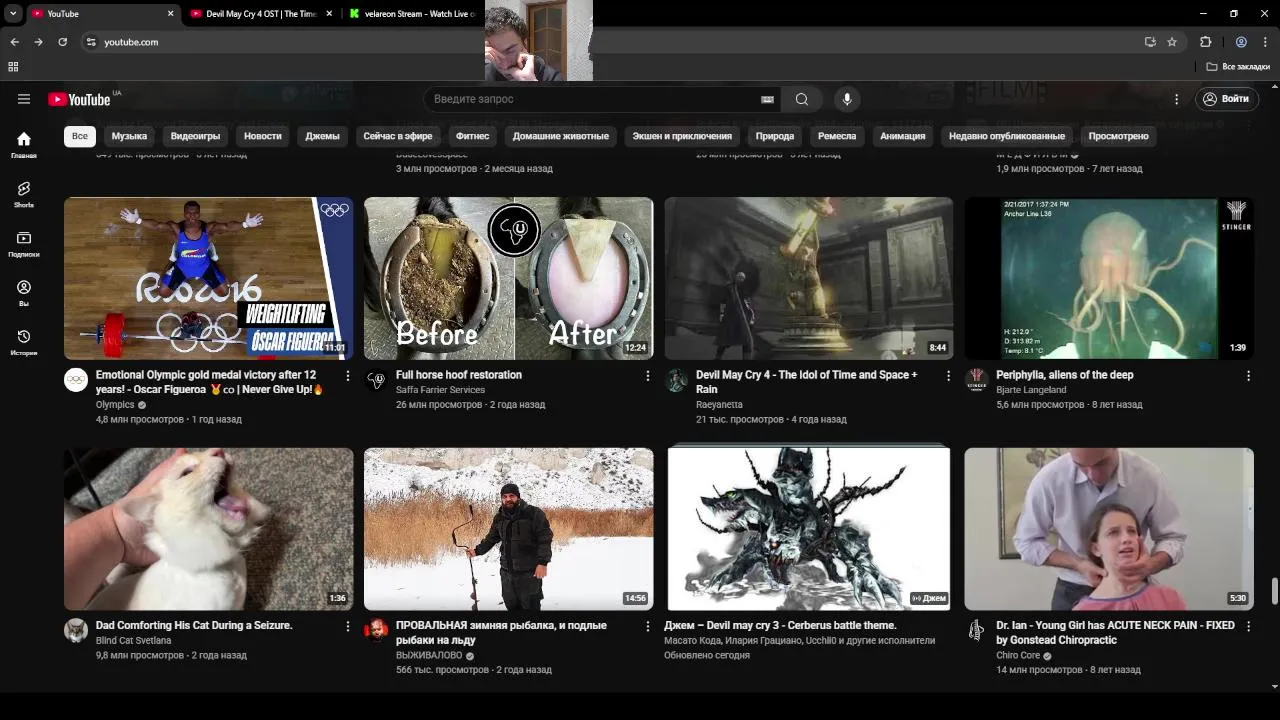Viewport: 1280px width, 720px height.
Task: Open Dad Comforting His Cat title link
Action: 194,625
